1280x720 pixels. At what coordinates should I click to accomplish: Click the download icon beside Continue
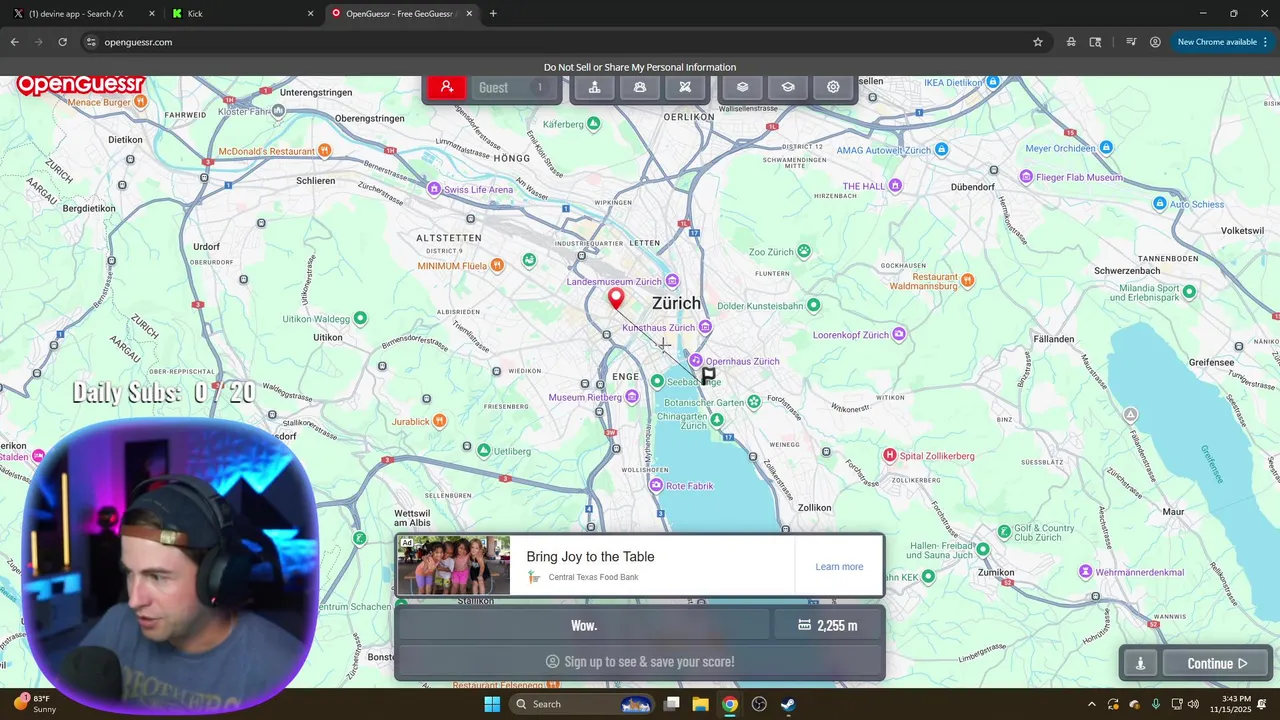click(x=1140, y=663)
